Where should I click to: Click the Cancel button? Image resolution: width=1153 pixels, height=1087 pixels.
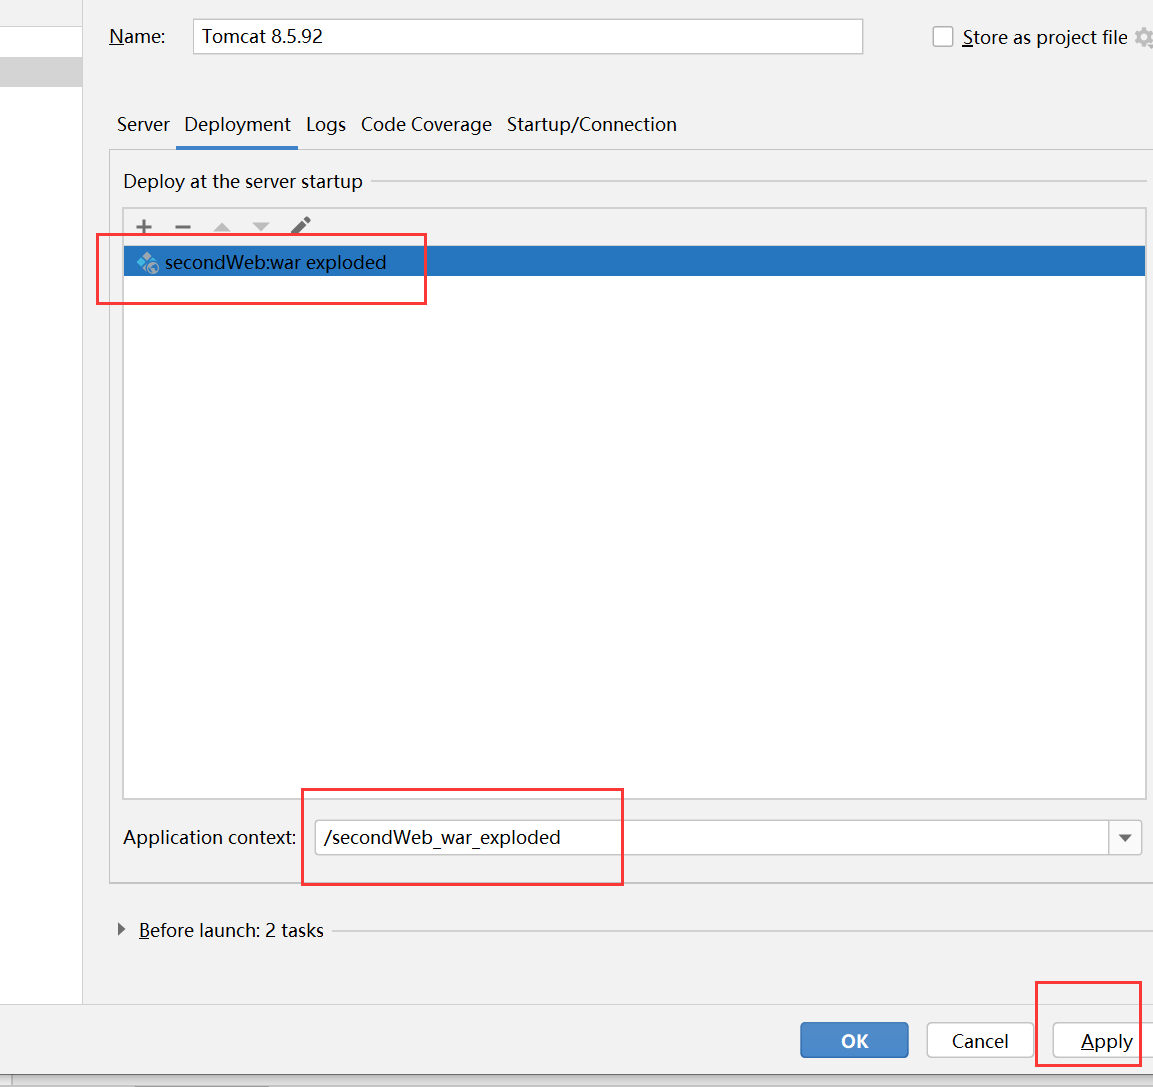point(979,1041)
